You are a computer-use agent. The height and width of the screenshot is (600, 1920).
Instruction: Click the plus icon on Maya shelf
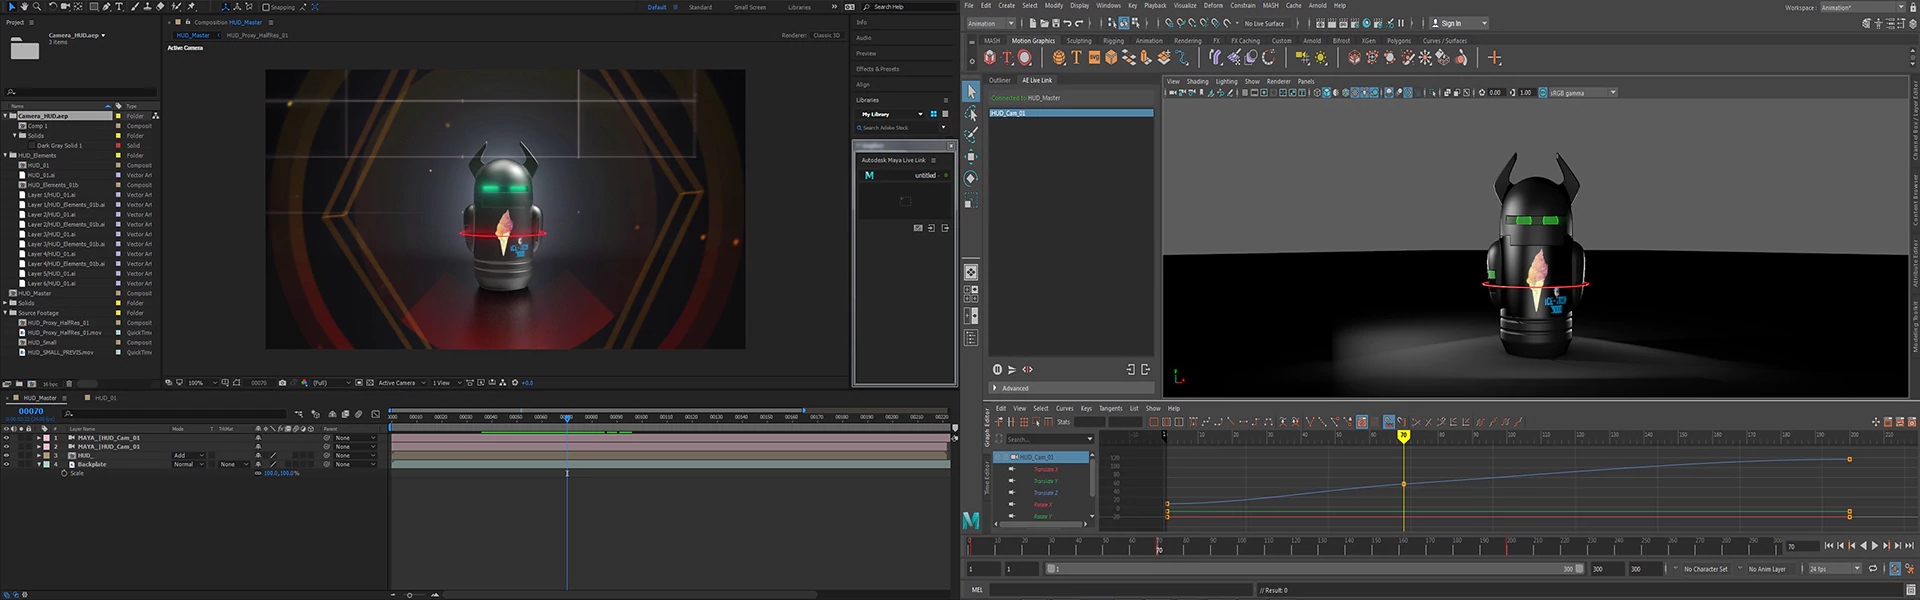pyautogui.click(x=1494, y=58)
